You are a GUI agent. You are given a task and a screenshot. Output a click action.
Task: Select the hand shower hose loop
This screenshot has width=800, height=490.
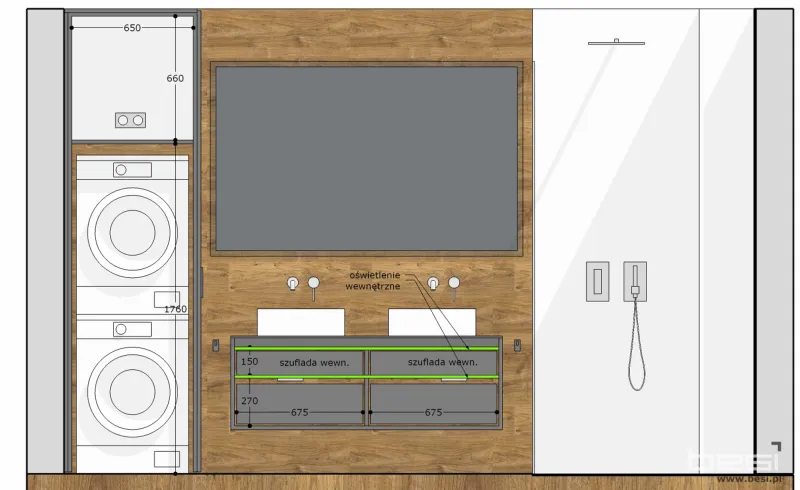[x=636, y=346]
